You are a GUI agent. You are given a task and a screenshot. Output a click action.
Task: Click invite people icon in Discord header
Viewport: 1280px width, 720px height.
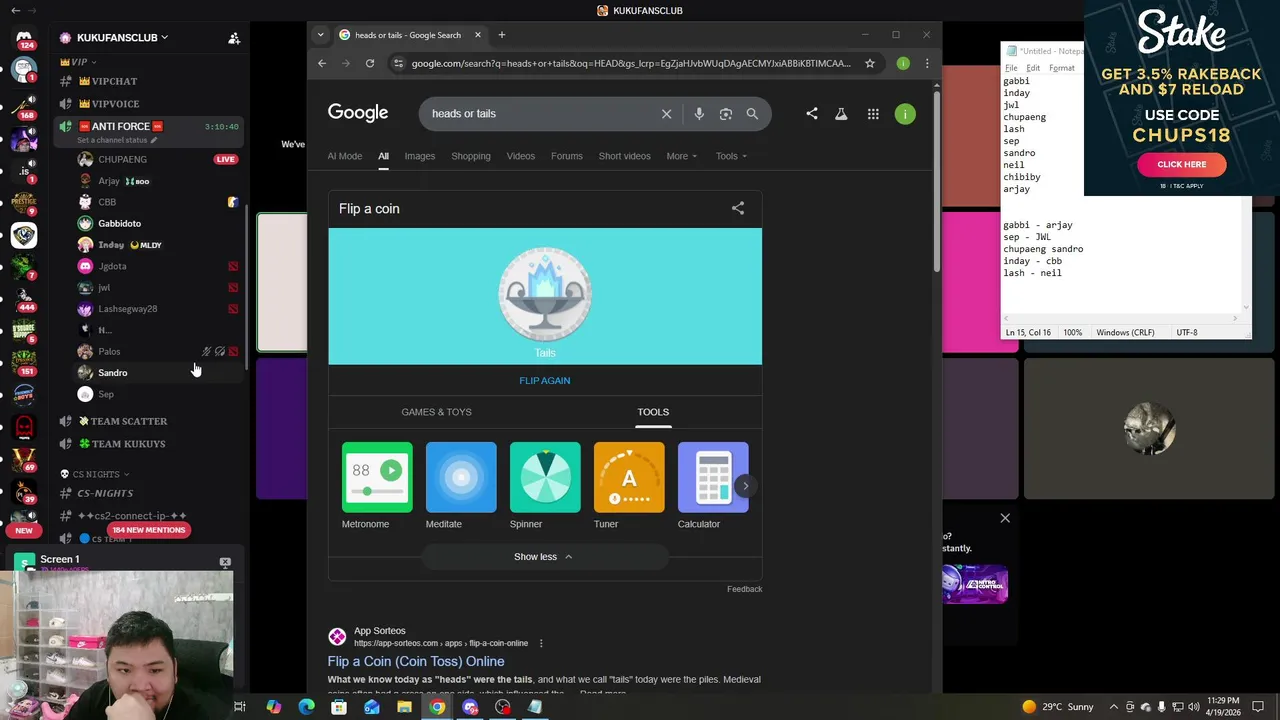[234, 38]
